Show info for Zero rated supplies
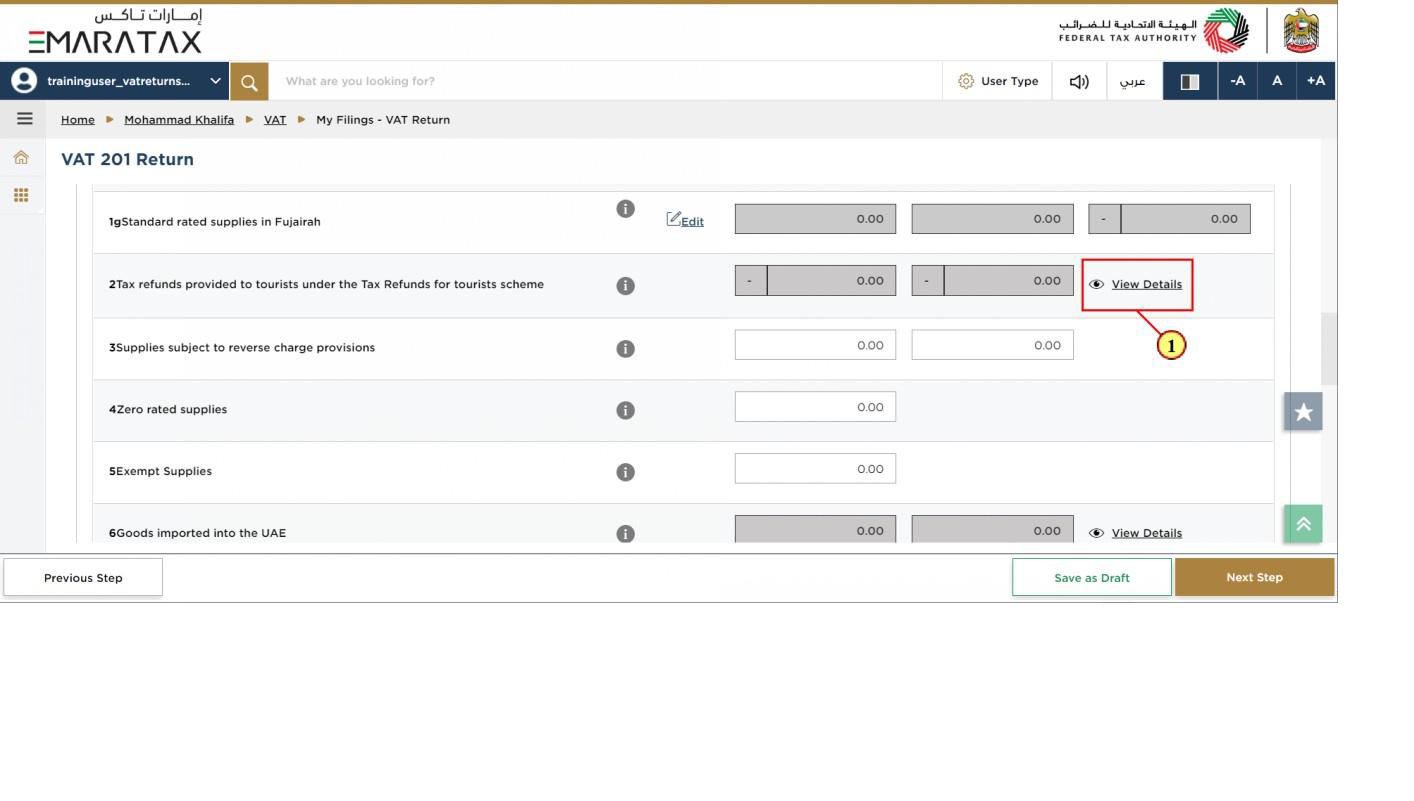1414x801 pixels. 625,410
